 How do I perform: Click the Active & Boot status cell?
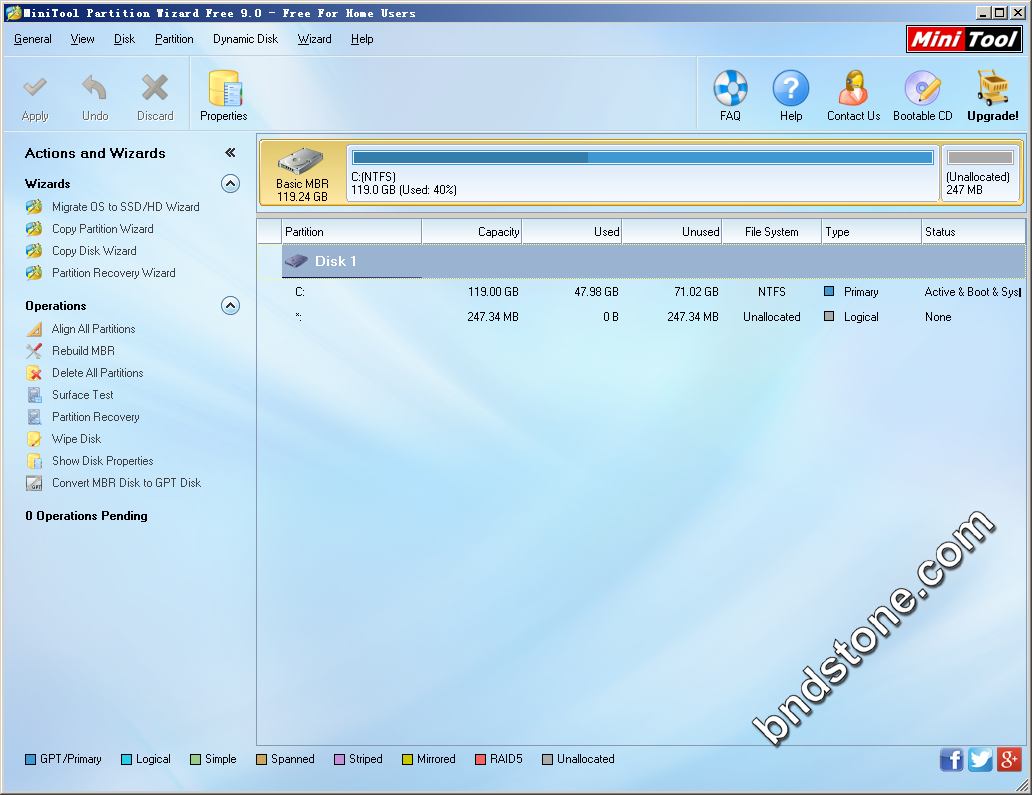click(x=973, y=292)
